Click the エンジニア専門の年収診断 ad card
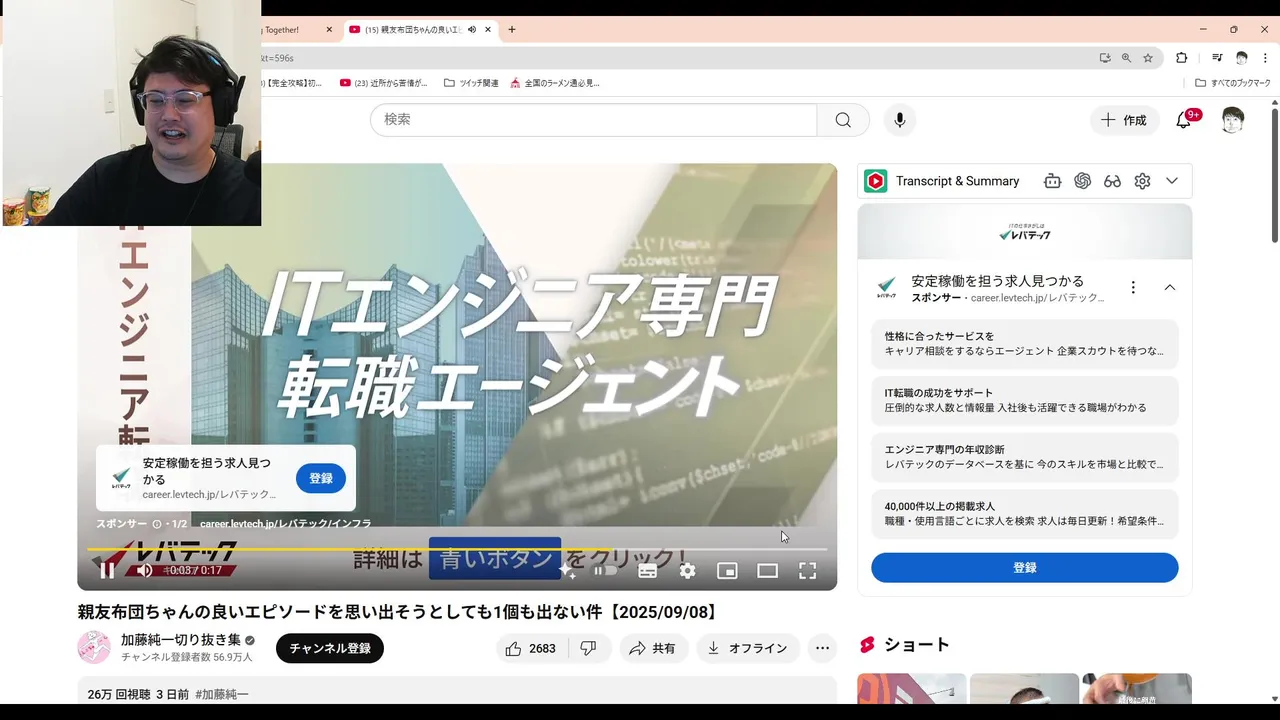This screenshot has width=1280, height=720. [x=1024, y=457]
